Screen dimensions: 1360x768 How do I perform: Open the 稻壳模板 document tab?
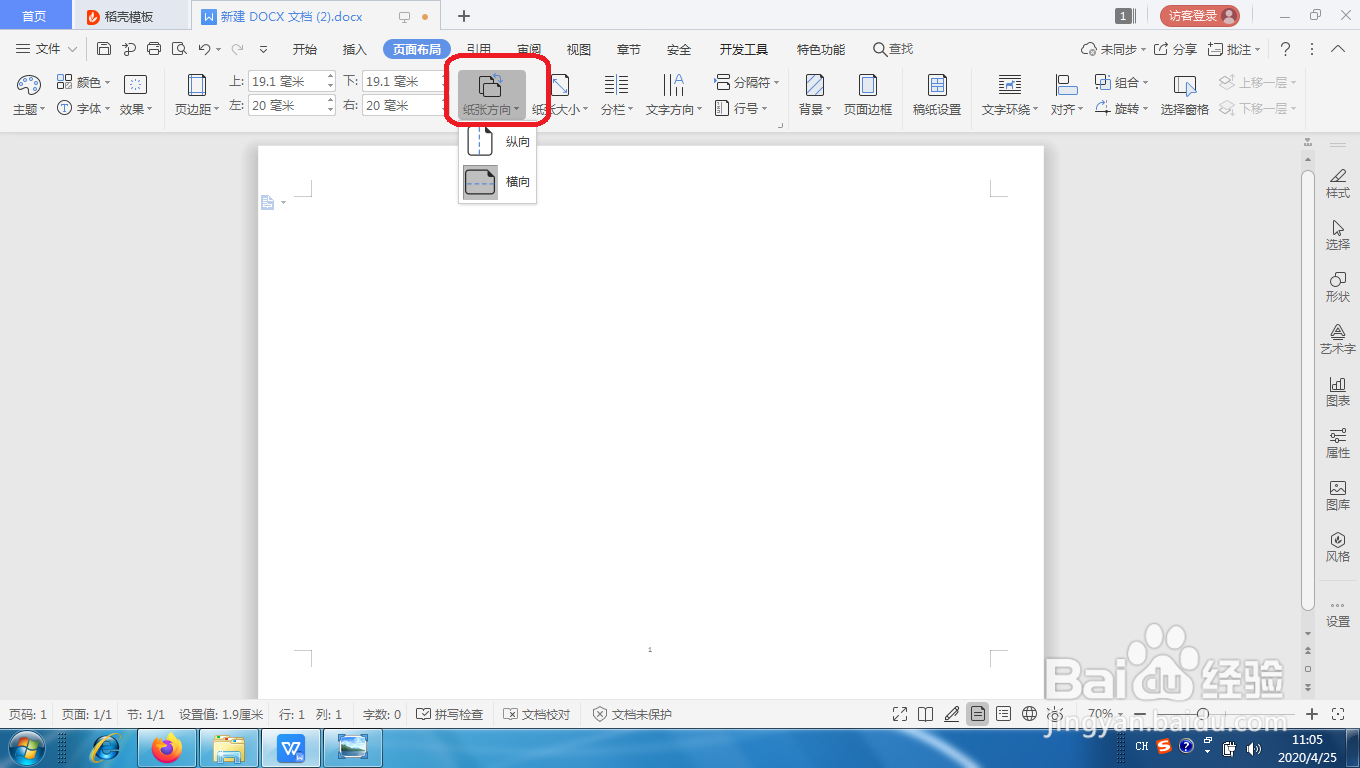pos(131,16)
